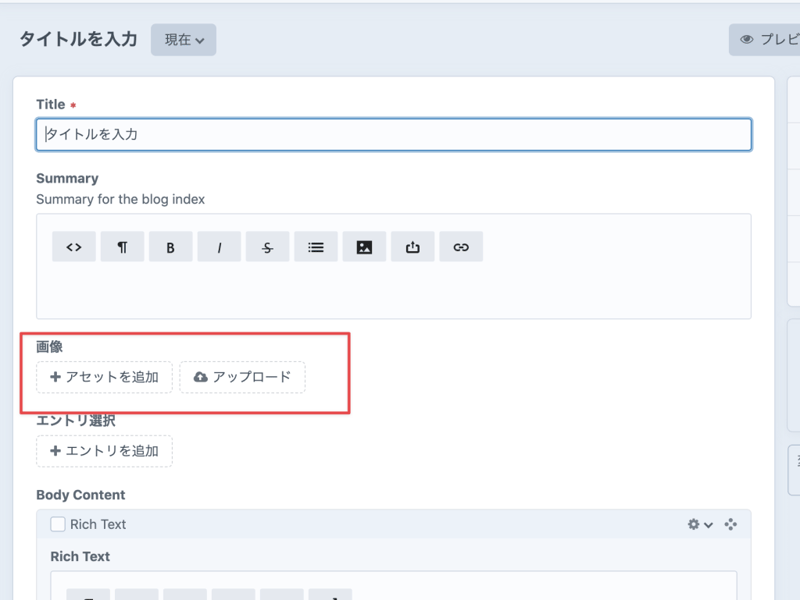This screenshot has width=800, height=600.
Task: Apply italic formatting in the Summary editor
Action: coord(219,247)
